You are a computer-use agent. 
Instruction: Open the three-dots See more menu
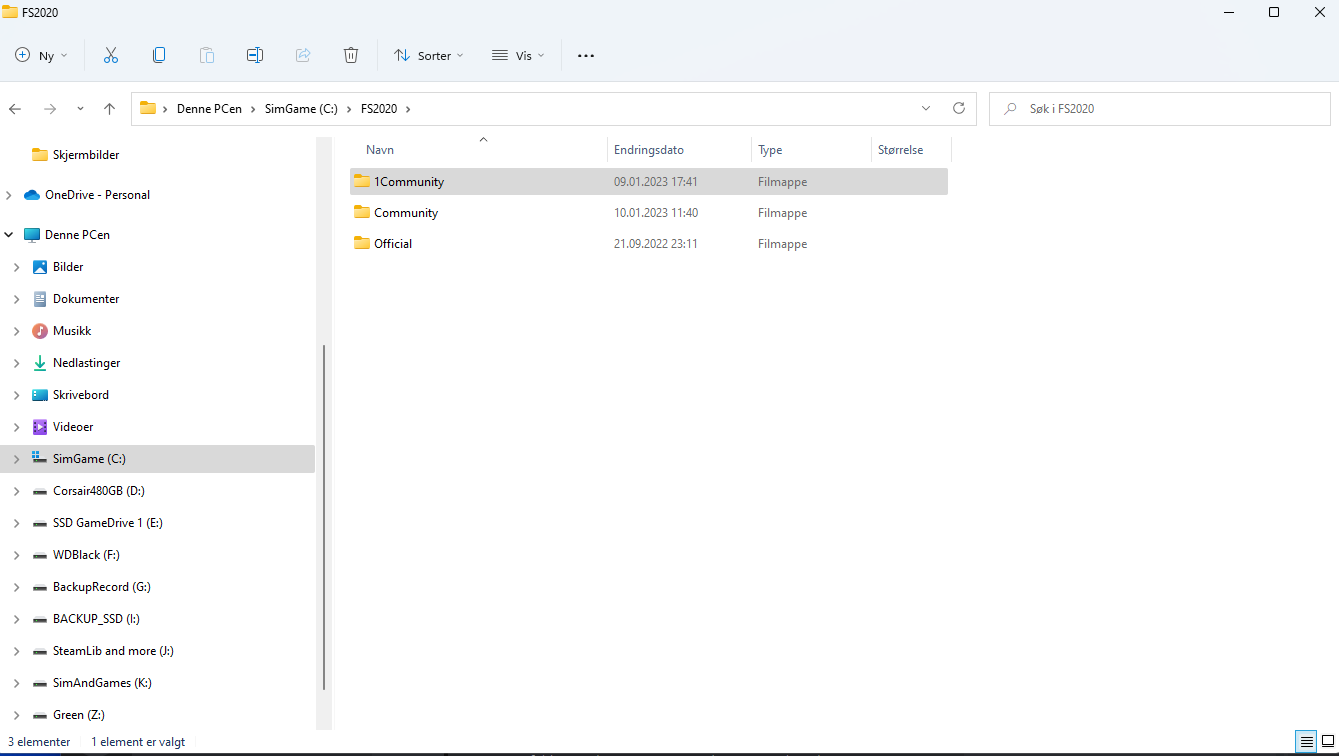pos(586,56)
